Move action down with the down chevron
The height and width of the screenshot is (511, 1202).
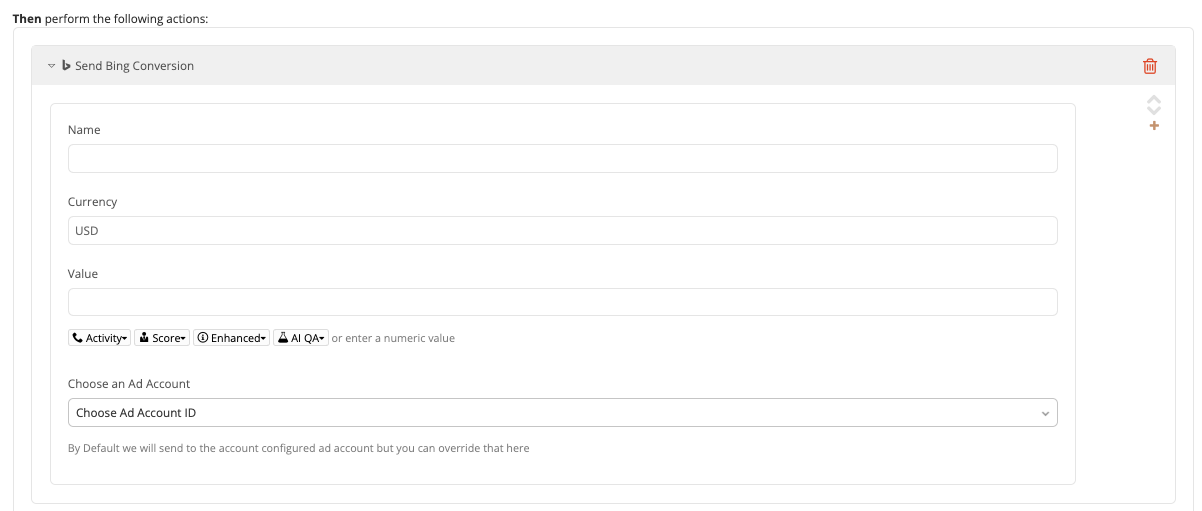1154,110
